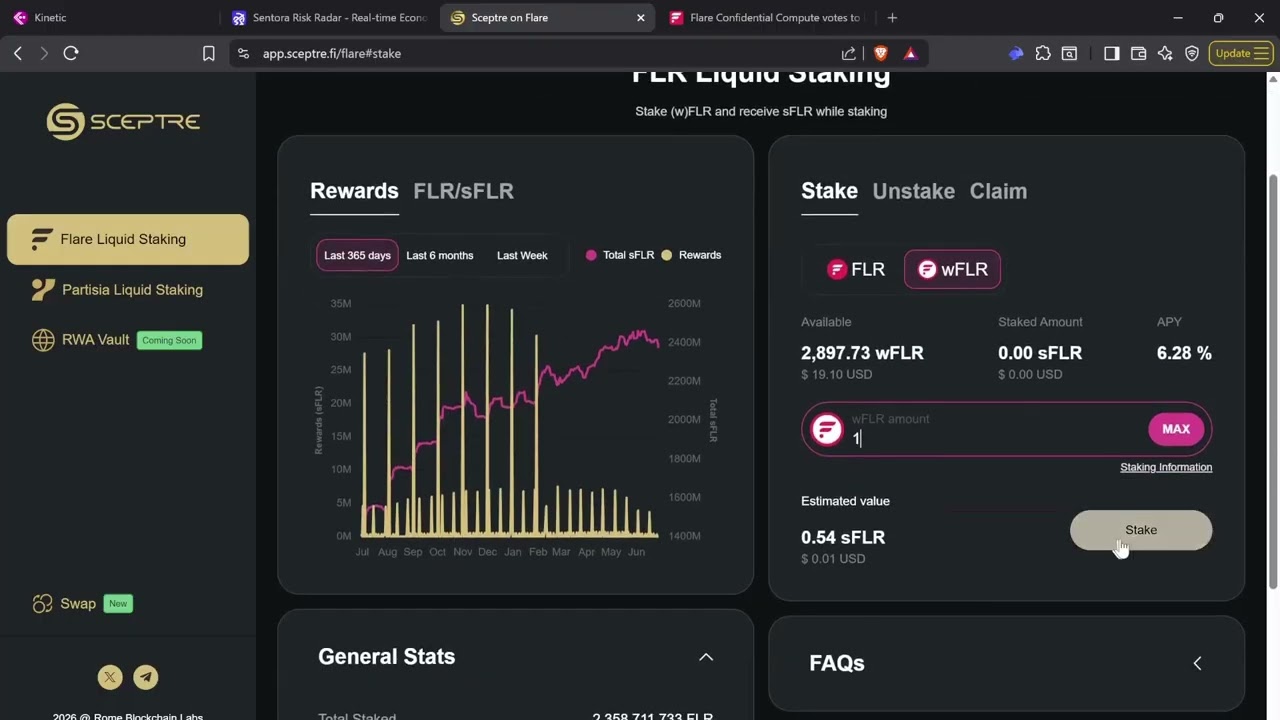The height and width of the screenshot is (720, 1280).
Task: Open the Brave Shields lion icon
Action: tap(881, 53)
